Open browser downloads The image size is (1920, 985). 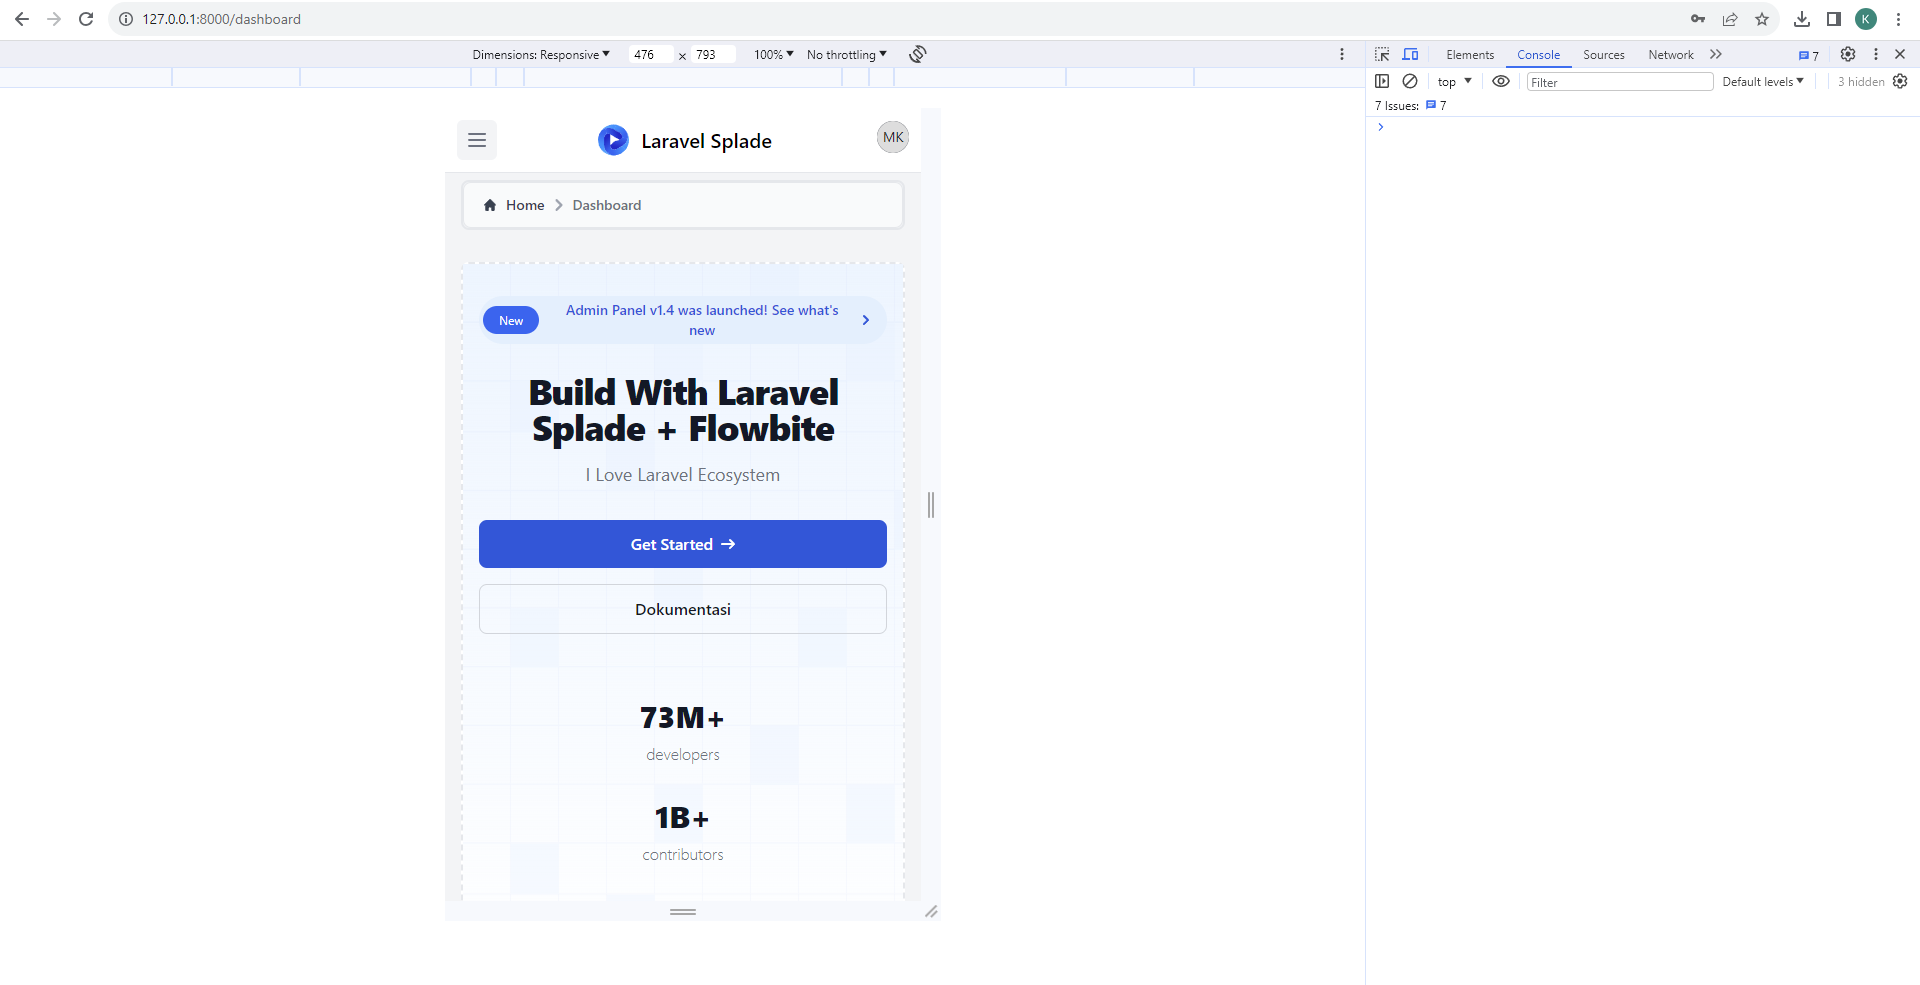(1802, 19)
